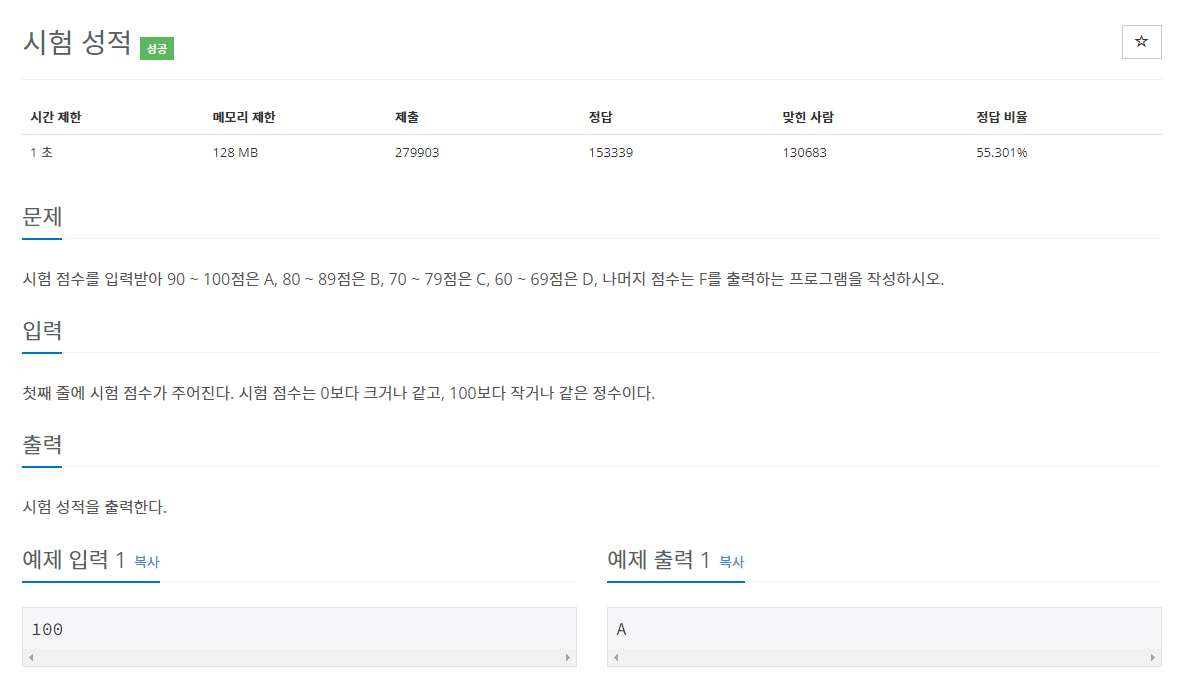Click the 정답 비율 column header

pyautogui.click(x=1002, y=117)
